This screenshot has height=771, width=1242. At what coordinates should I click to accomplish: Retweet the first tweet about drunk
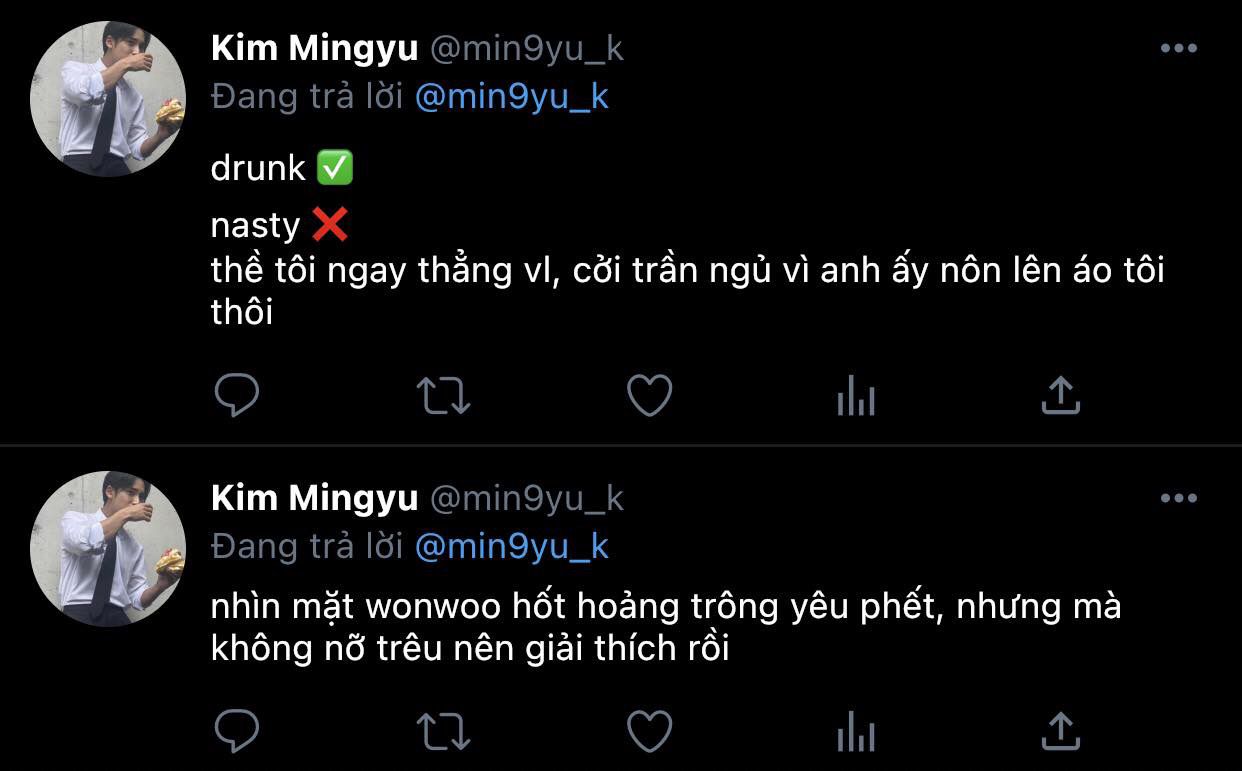pos(443,396)
